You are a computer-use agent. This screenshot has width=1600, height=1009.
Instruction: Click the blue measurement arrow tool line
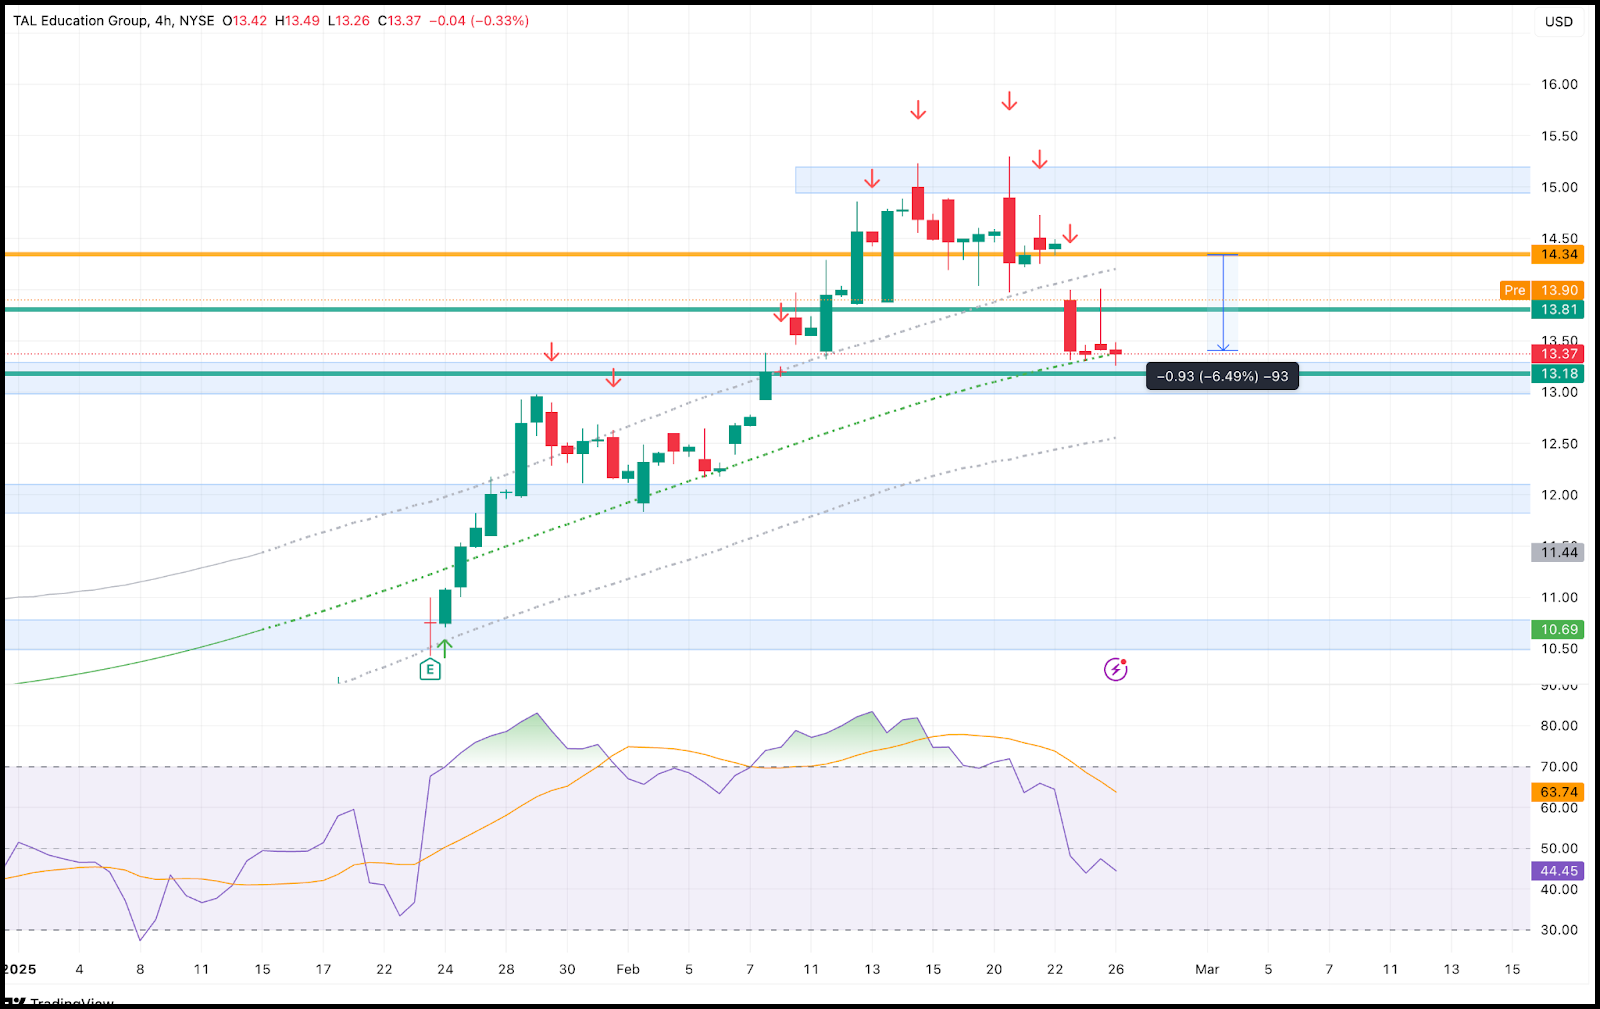(1222, 302)
